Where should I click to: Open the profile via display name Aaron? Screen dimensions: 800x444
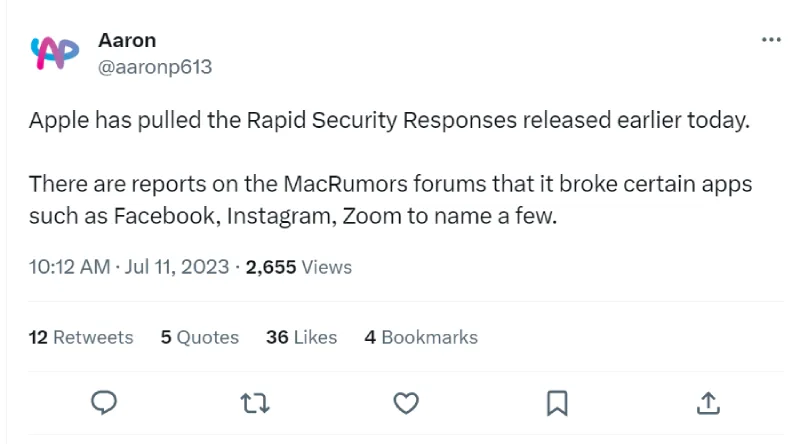[x=127, y=40]
